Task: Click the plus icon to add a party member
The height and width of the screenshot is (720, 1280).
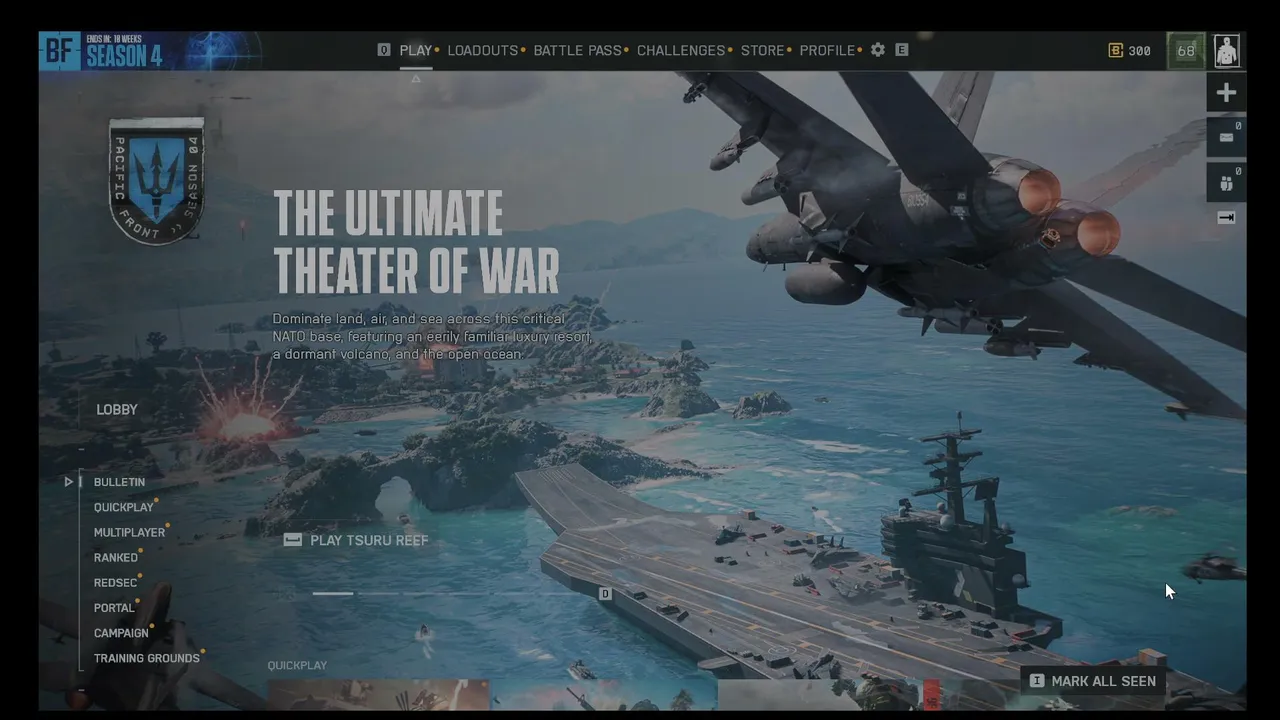Action: coord(1226,93)
